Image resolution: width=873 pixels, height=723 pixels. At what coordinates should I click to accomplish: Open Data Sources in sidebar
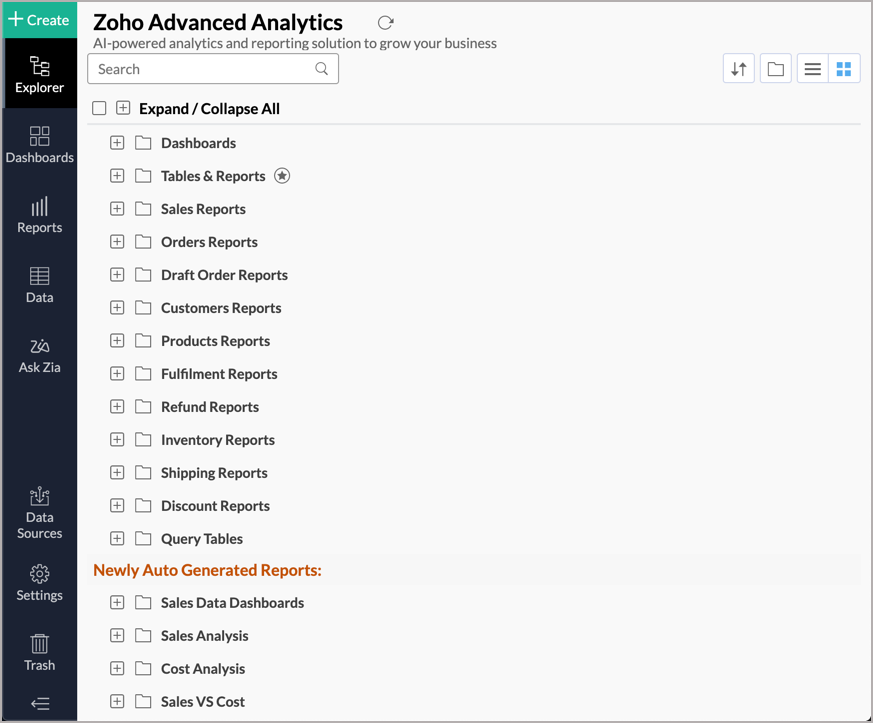pyautogui.click(x=39, y=512)
